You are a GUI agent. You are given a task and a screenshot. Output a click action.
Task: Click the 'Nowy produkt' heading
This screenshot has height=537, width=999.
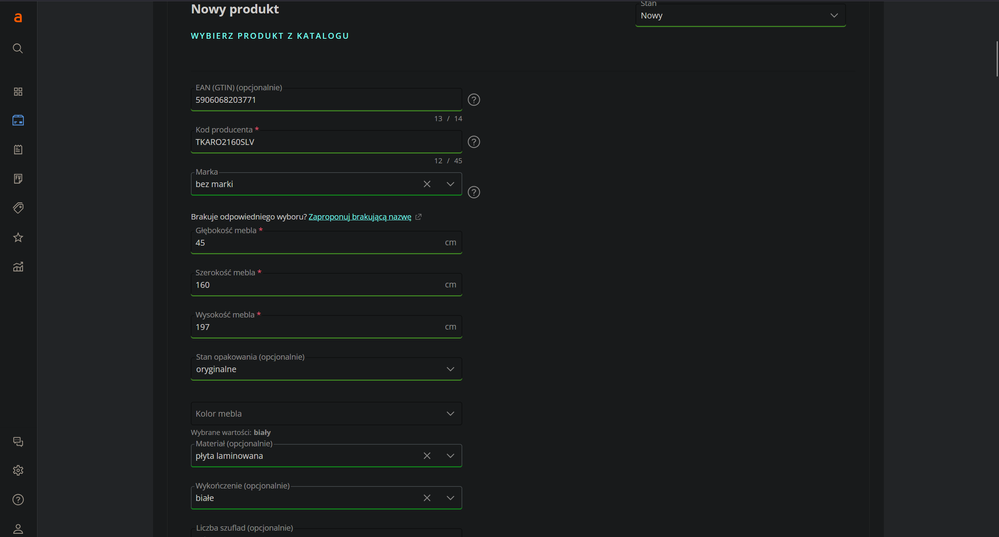235,10
